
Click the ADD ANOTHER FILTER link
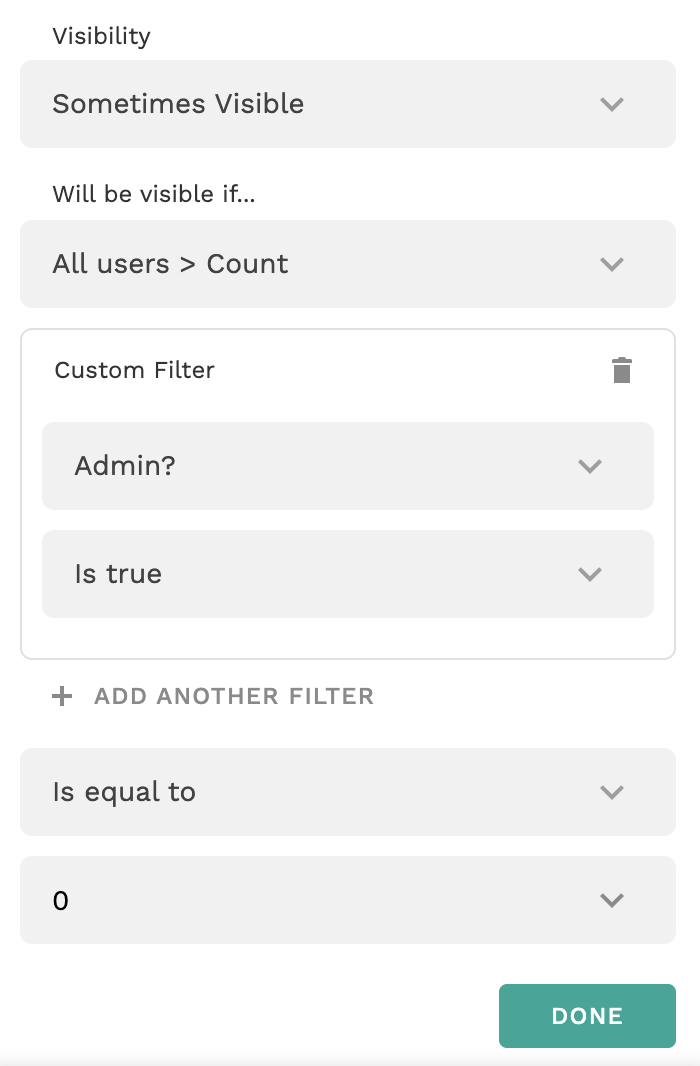click(233, 696)
